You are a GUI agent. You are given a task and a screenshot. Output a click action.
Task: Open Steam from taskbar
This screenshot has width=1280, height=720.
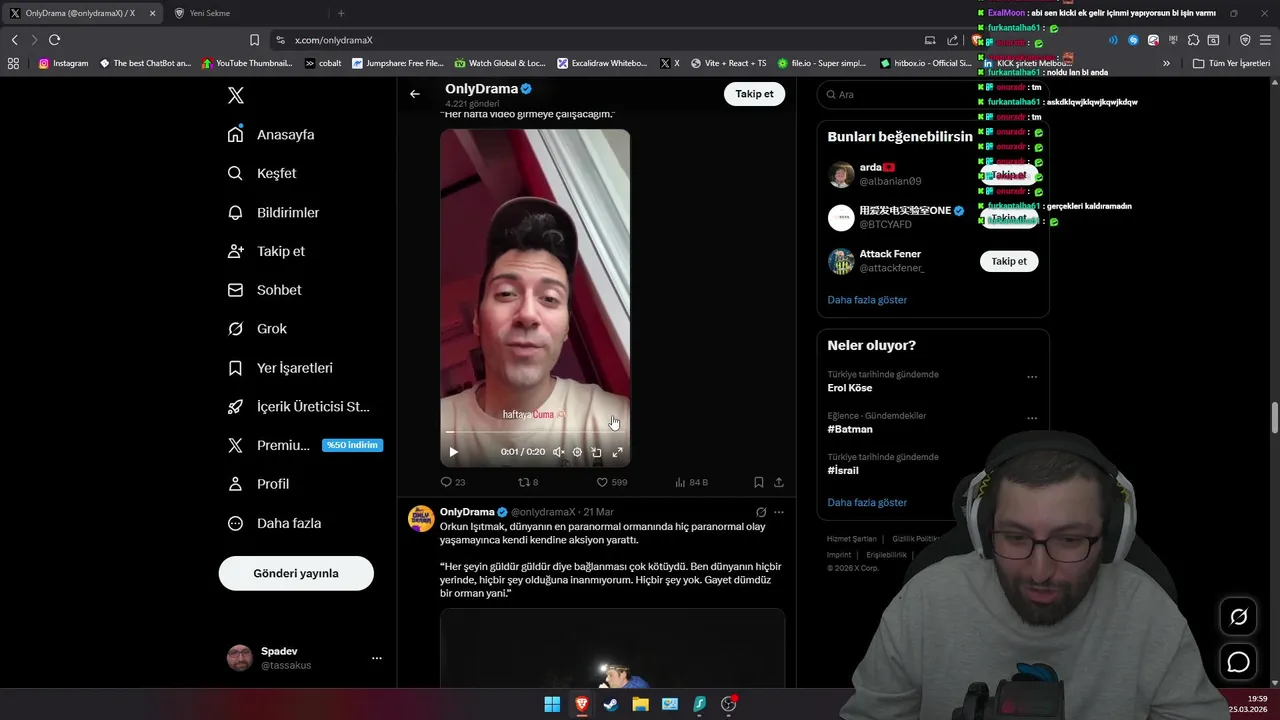pos(611,704)
